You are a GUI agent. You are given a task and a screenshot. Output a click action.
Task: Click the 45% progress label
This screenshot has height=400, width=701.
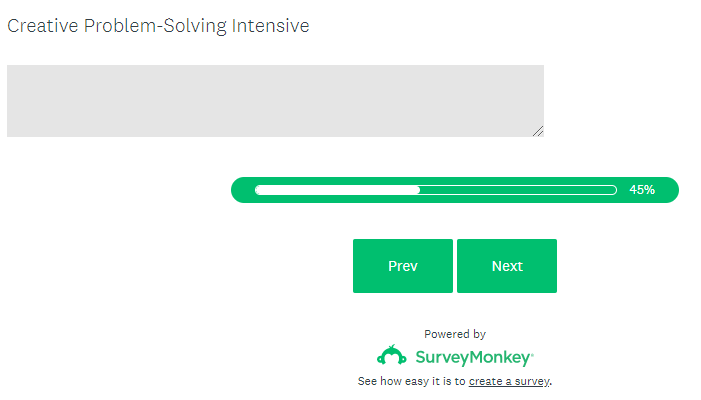point(642,190)
